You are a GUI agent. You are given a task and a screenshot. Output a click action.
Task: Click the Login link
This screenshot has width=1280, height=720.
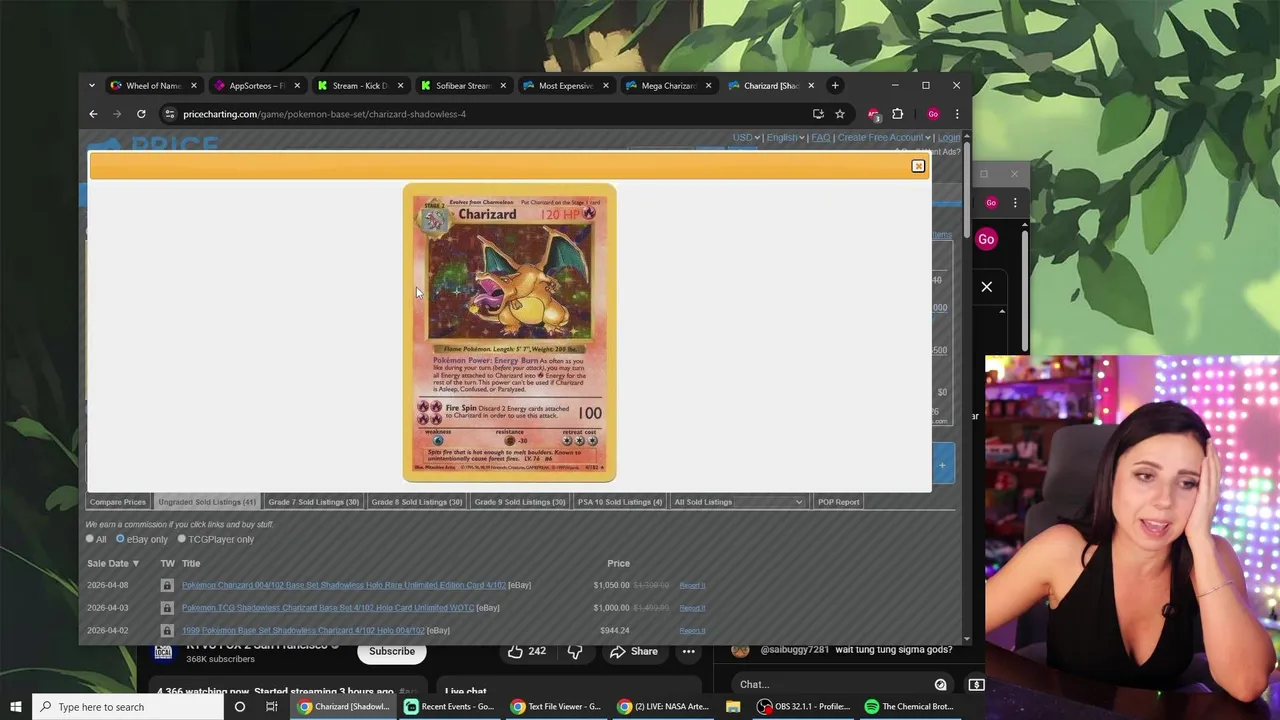pyautogui.click(x=949, y=137)
